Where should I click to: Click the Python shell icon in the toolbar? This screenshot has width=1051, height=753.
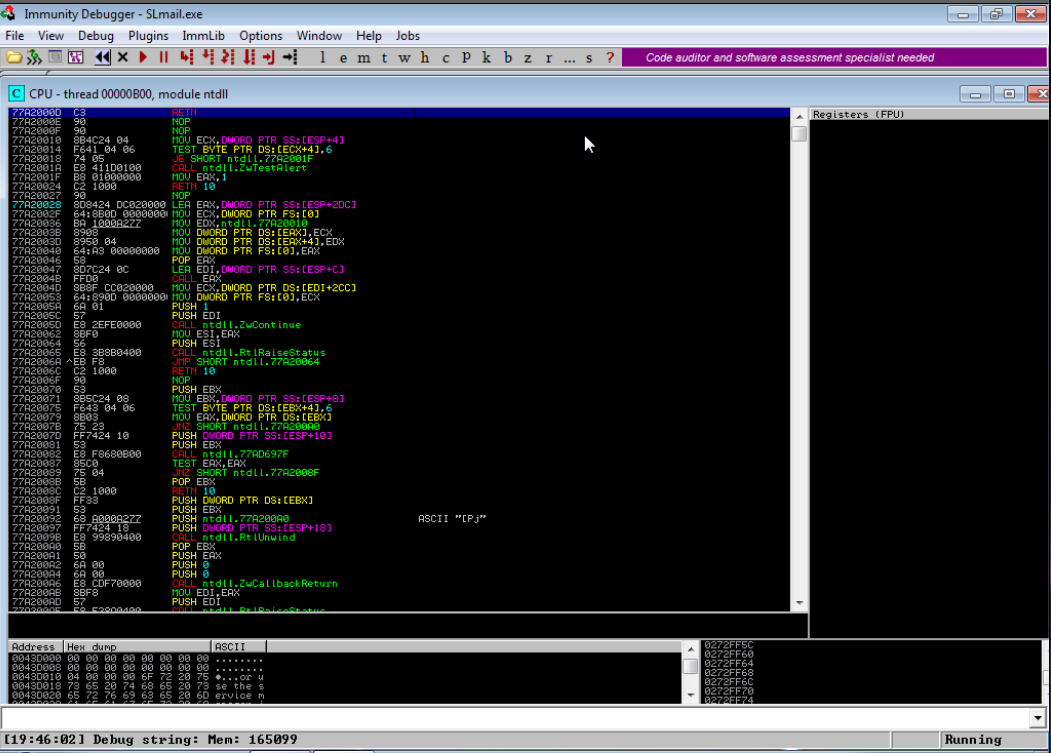point(76,58)
